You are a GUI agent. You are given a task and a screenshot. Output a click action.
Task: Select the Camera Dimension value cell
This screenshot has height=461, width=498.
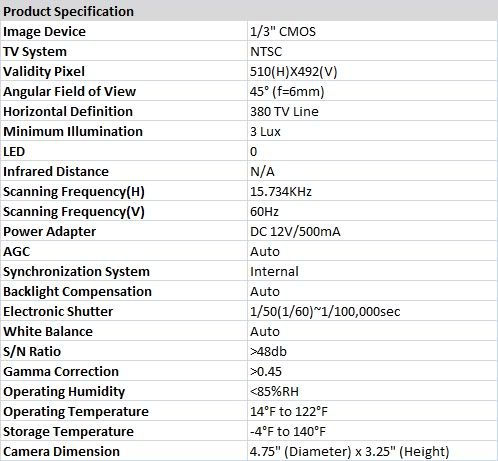point(372,451)
